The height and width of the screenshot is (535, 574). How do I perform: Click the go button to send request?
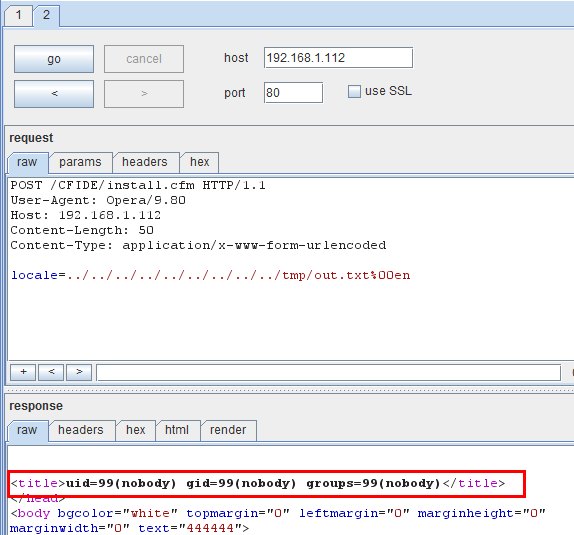tap(54, 59)
